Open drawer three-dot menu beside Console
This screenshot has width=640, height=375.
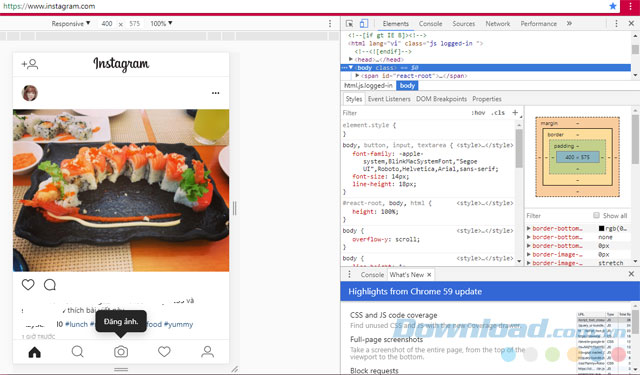pyautogui.click(x=349, y=275)
